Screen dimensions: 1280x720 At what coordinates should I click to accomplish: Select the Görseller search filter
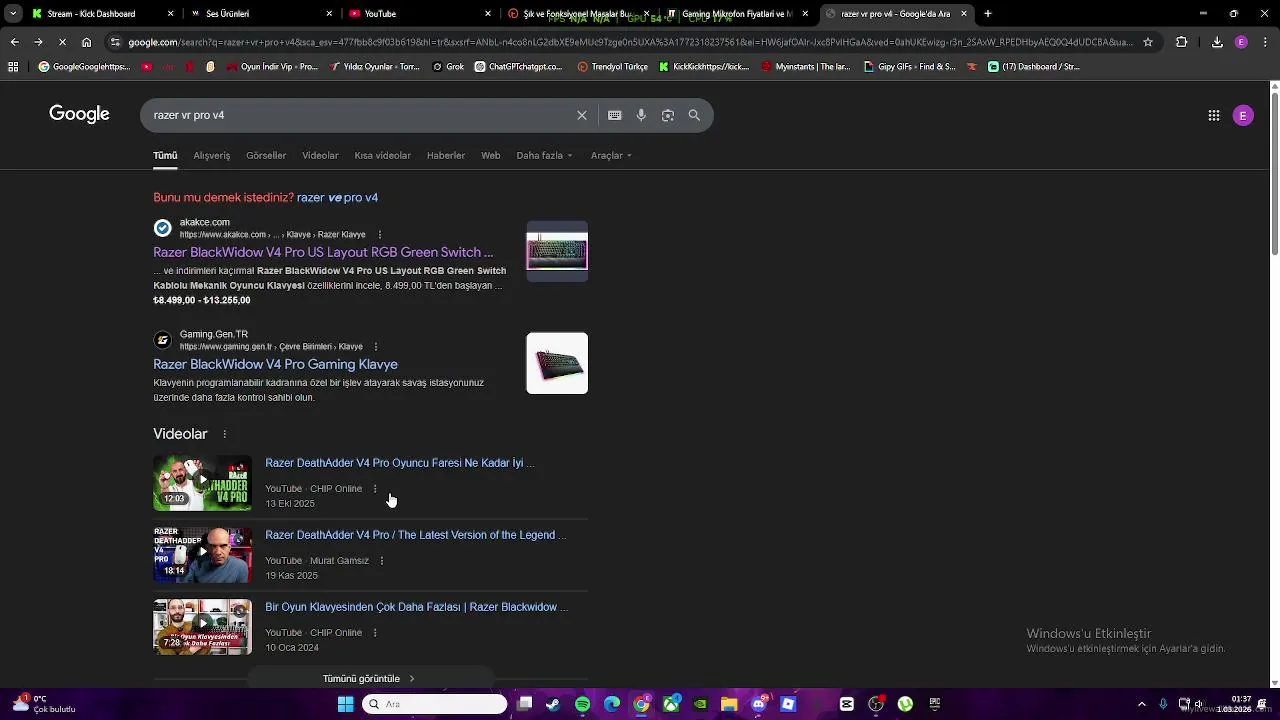[266, 156]
